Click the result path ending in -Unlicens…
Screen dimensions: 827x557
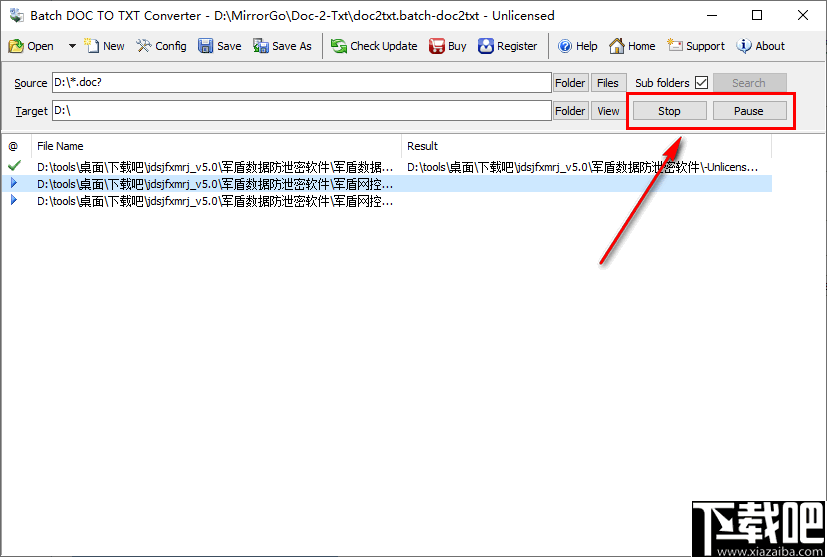(582, 167)
